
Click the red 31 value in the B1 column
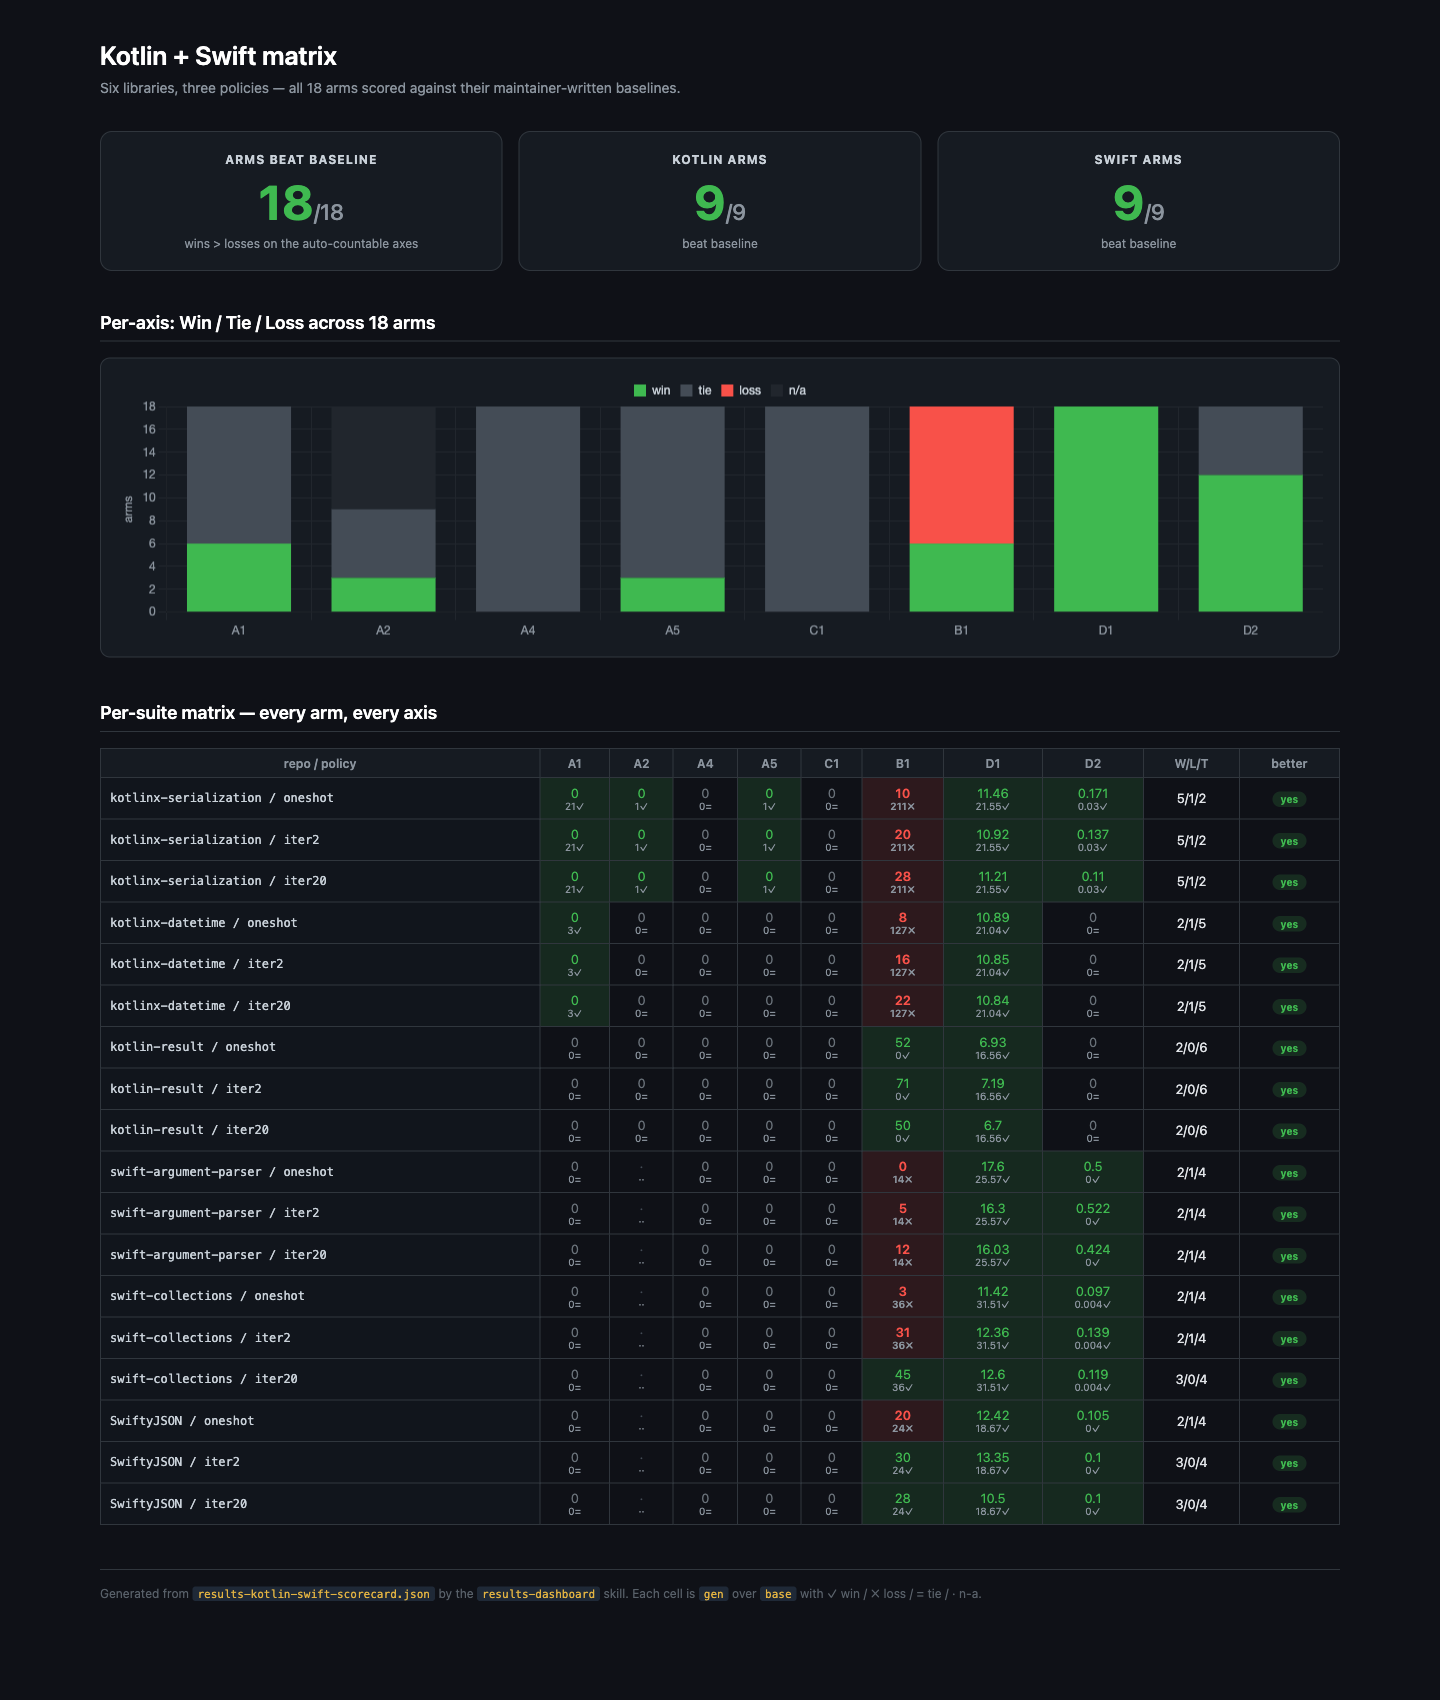pos(903,1333)
